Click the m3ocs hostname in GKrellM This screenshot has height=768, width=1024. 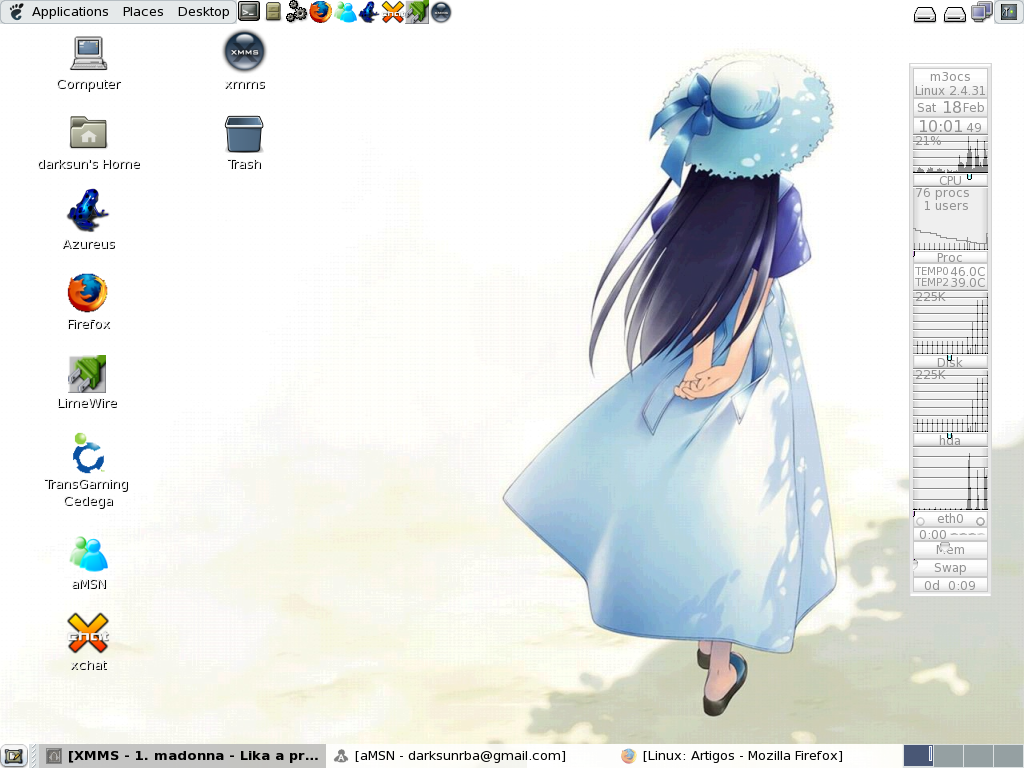950,76
